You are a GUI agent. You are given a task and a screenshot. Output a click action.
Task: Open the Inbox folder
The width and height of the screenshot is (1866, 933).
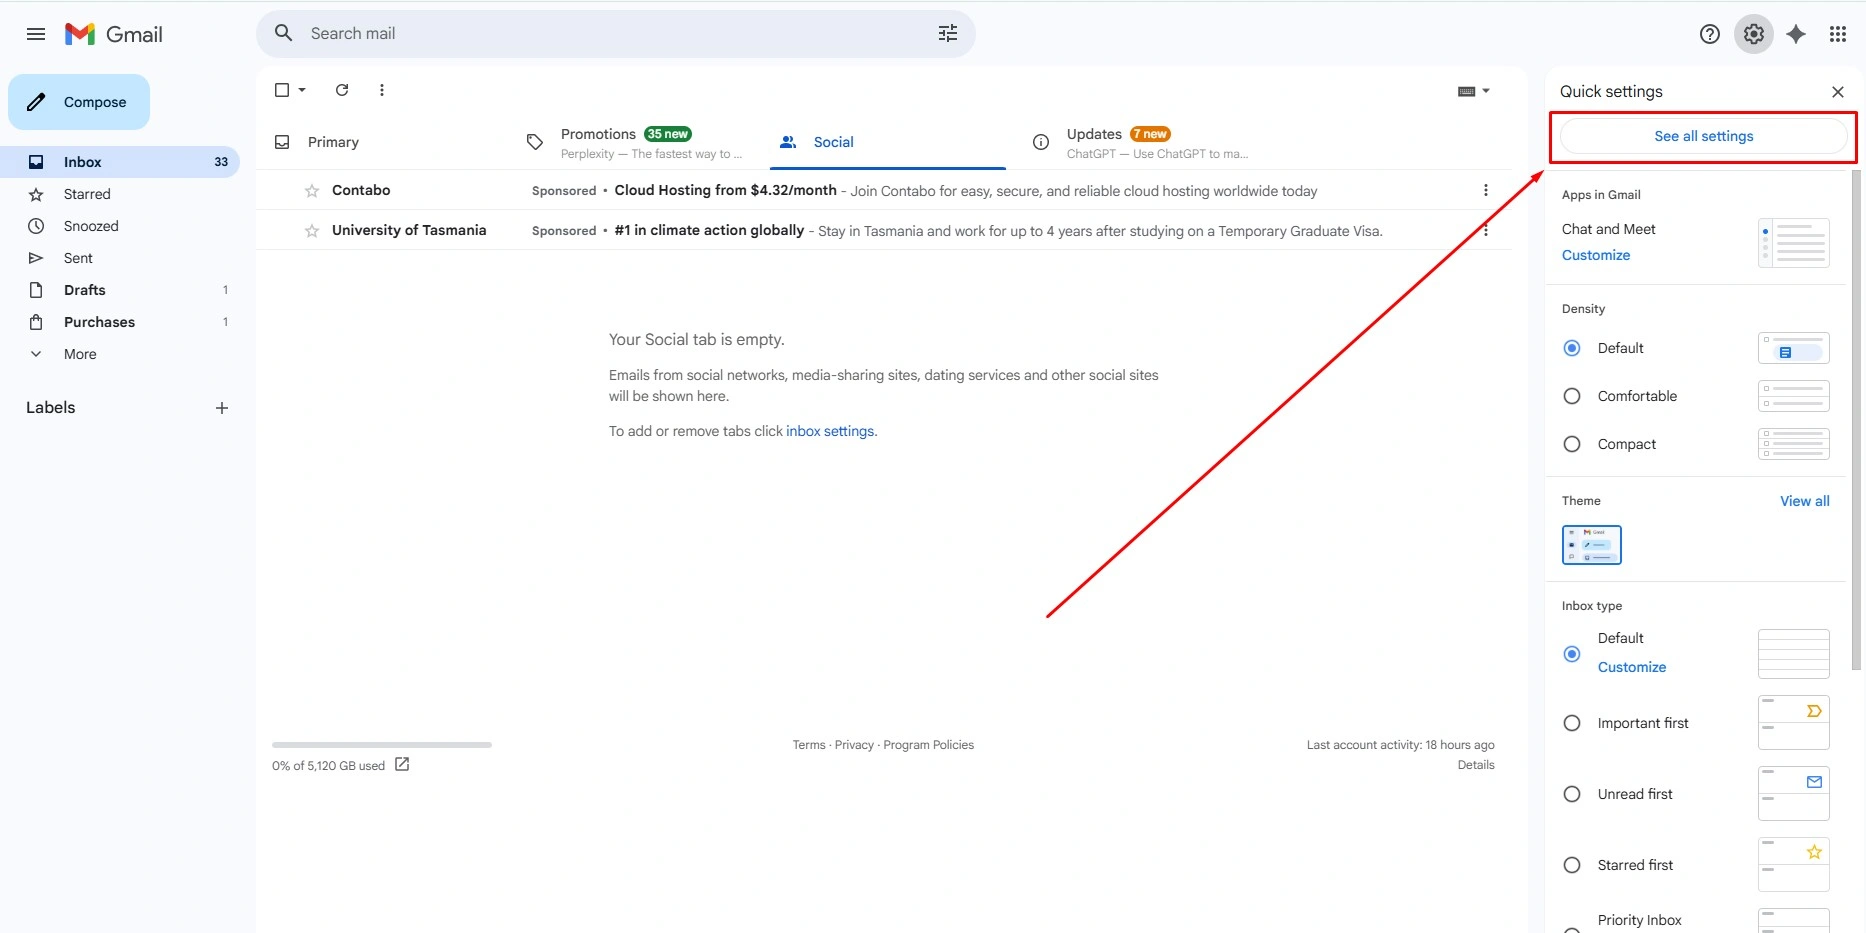[120, 162]
